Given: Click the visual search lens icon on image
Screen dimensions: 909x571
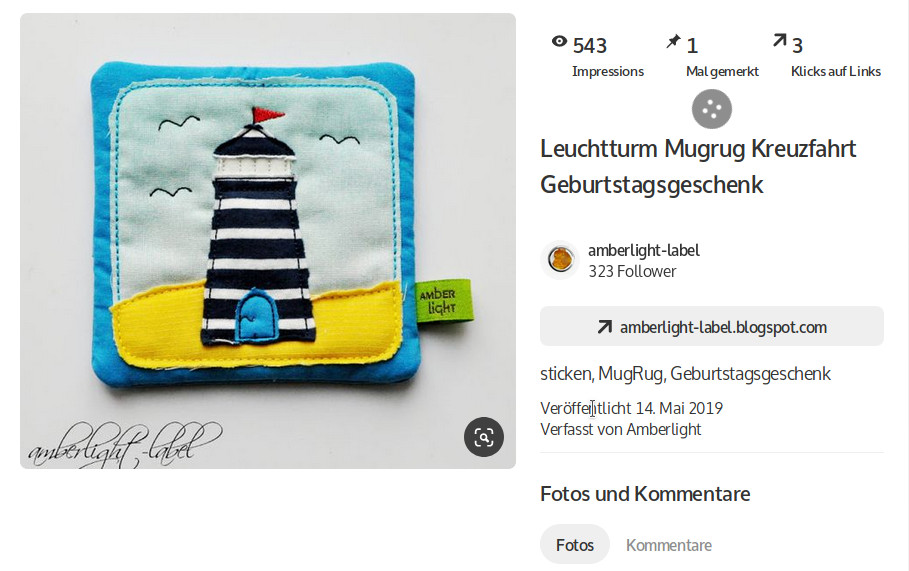Looking at the screenshot, I should pos(483,437).
